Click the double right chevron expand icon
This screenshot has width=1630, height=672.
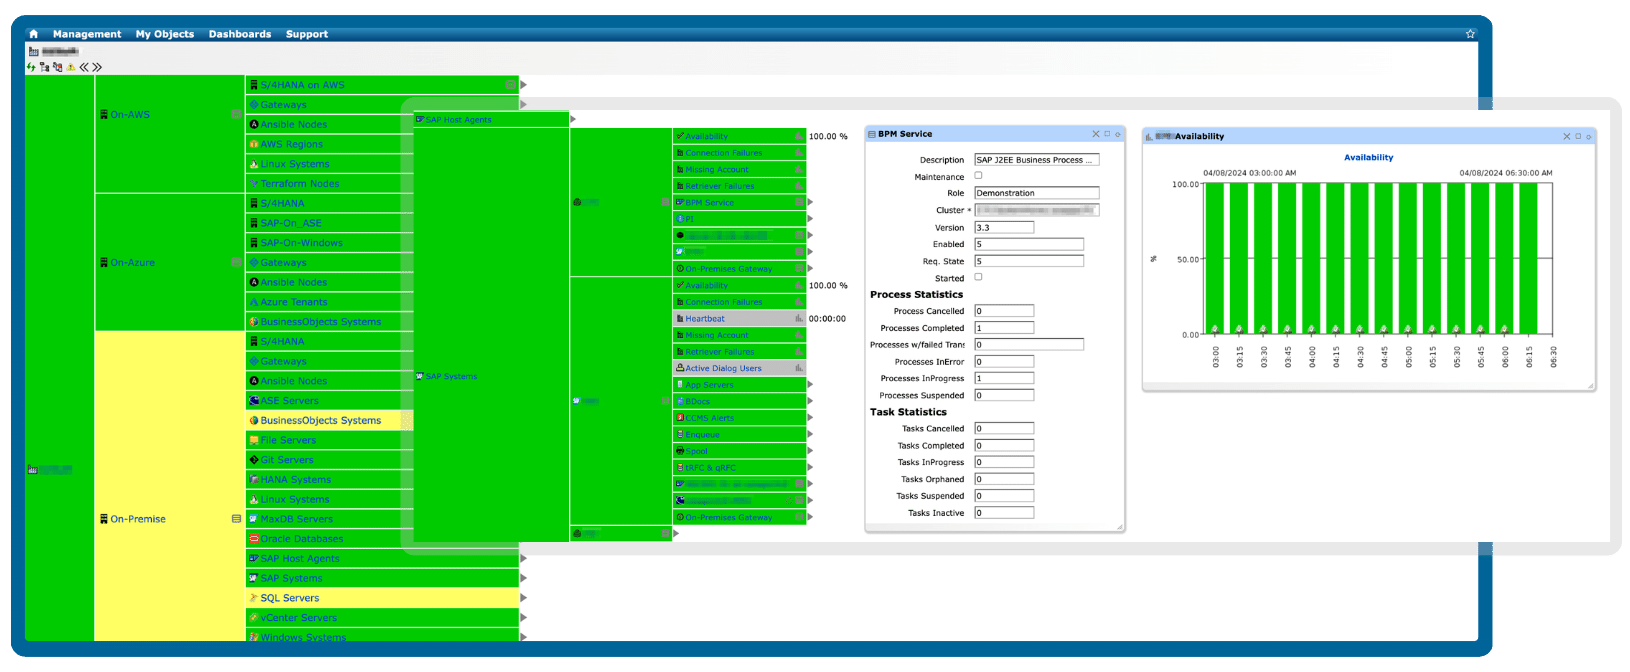[x=97, y=67]
